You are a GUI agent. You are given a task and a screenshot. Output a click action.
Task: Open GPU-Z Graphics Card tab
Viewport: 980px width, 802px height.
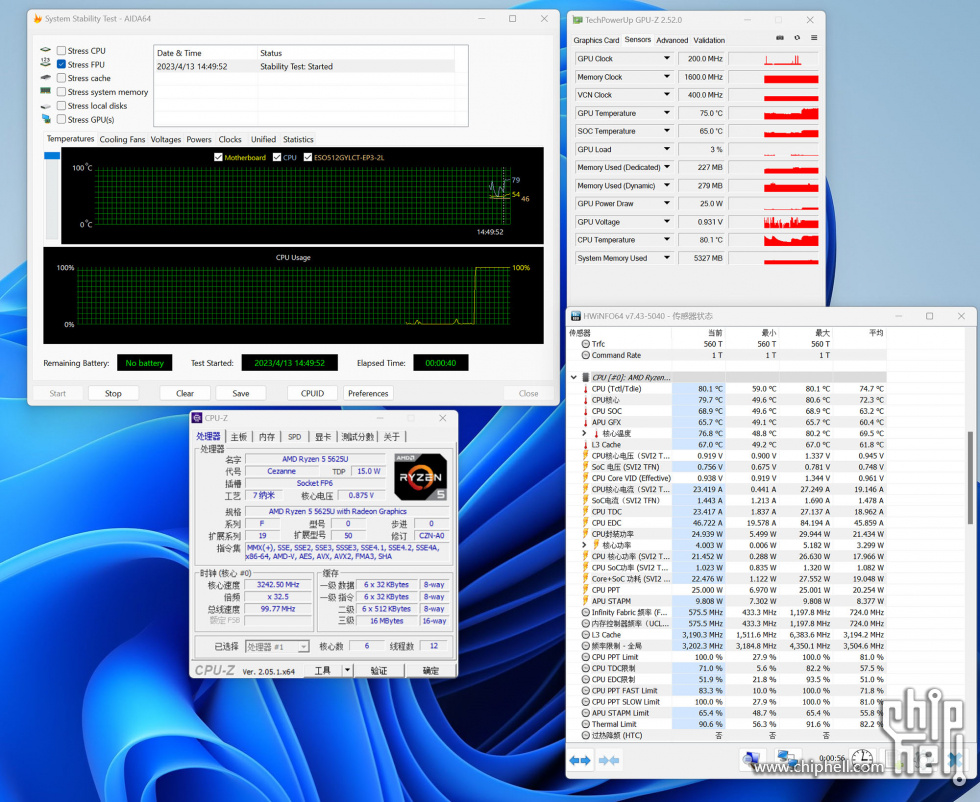click(x=596, y=40)
